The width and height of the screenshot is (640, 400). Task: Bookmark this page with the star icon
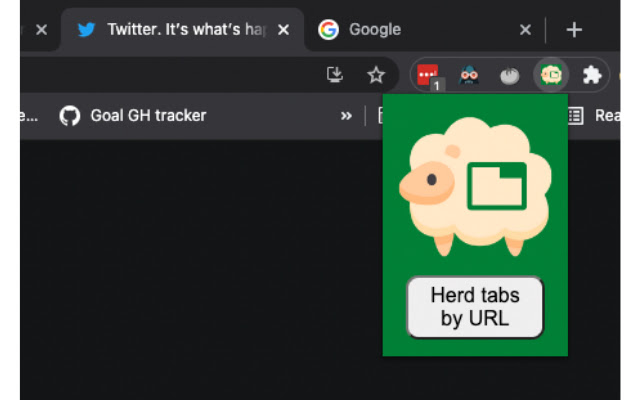(376, 75)
